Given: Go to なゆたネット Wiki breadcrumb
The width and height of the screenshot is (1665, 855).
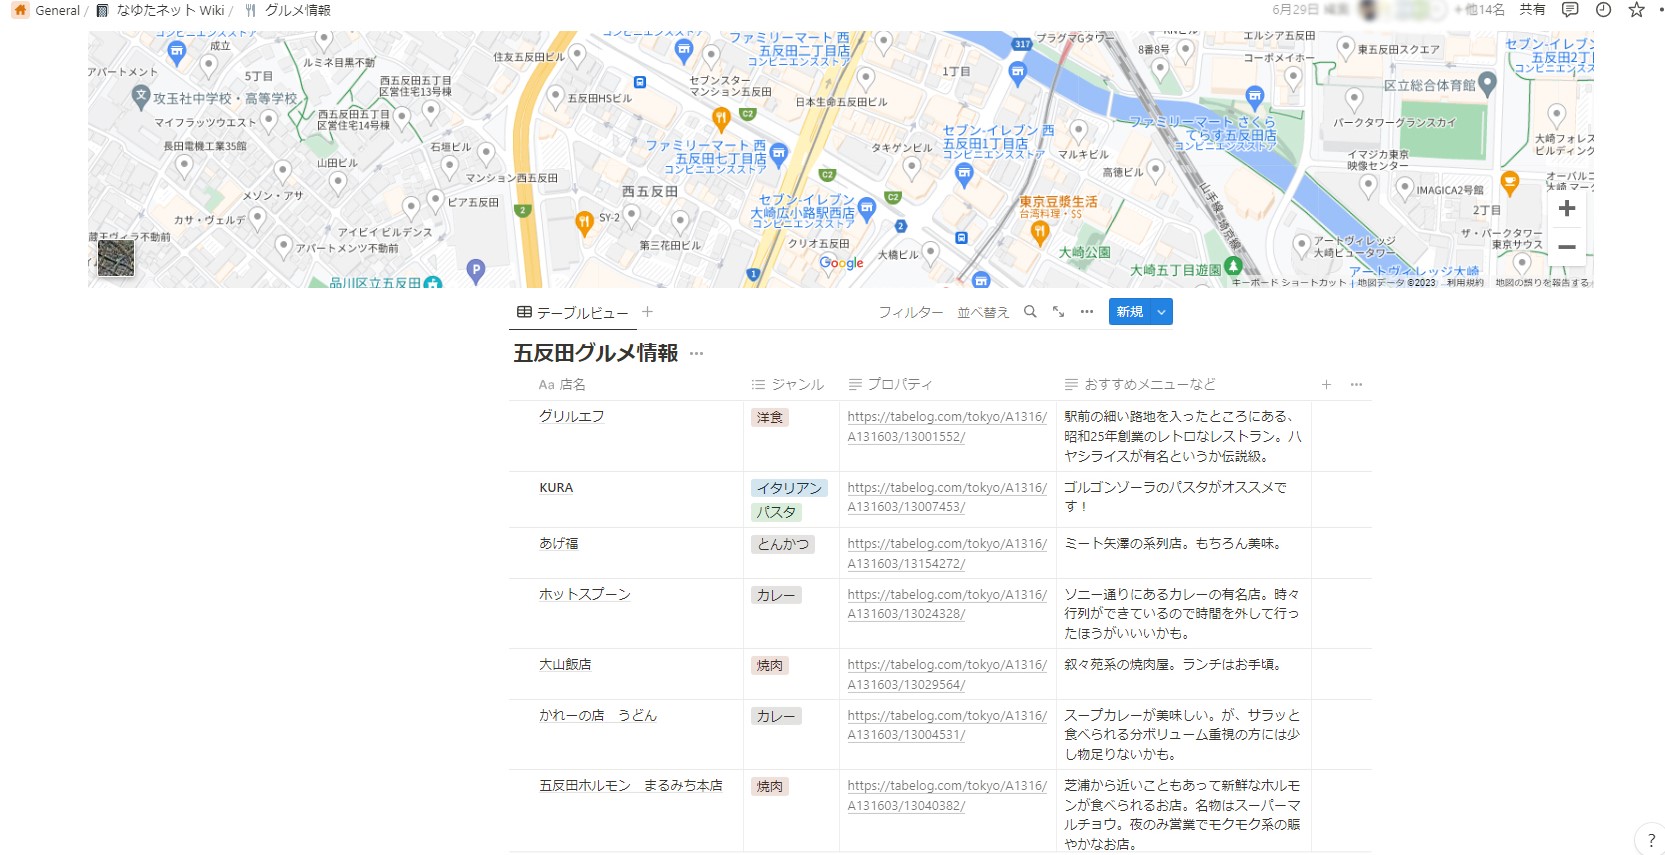Looking at the screenshot, I should (x=161, y=10).
